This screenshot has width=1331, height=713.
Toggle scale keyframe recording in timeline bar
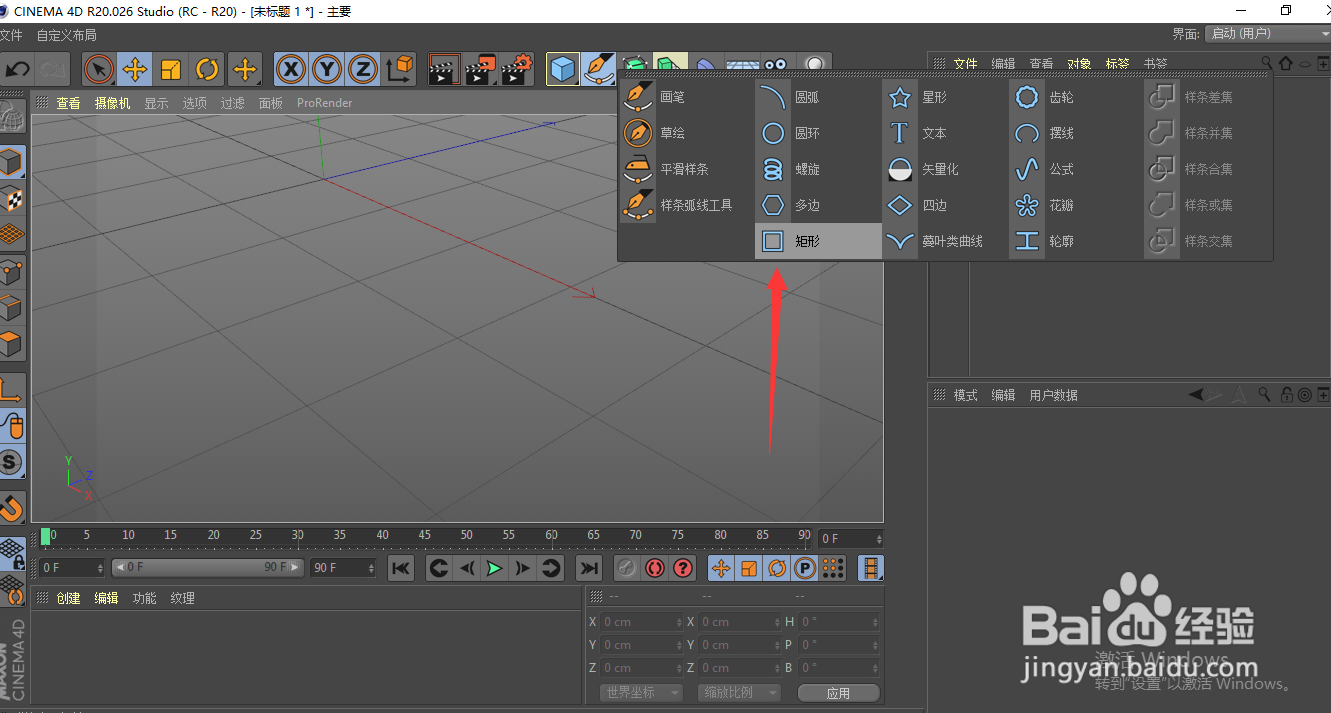pyautogui.click(x=748, y=568)
